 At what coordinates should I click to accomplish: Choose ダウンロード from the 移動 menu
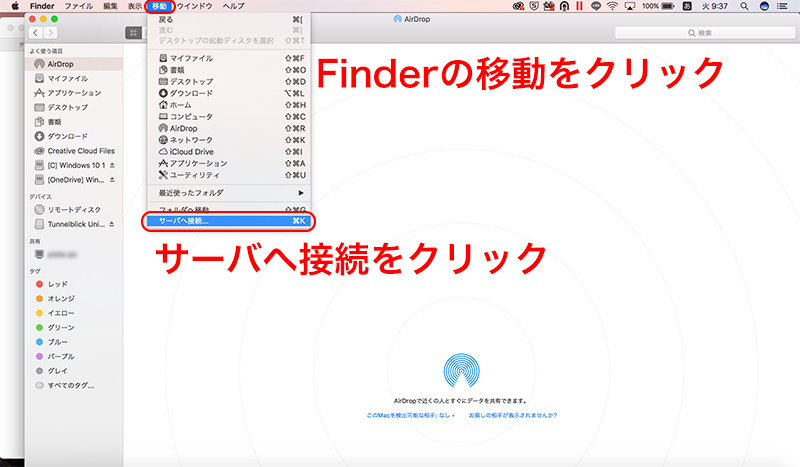point(229,93)
